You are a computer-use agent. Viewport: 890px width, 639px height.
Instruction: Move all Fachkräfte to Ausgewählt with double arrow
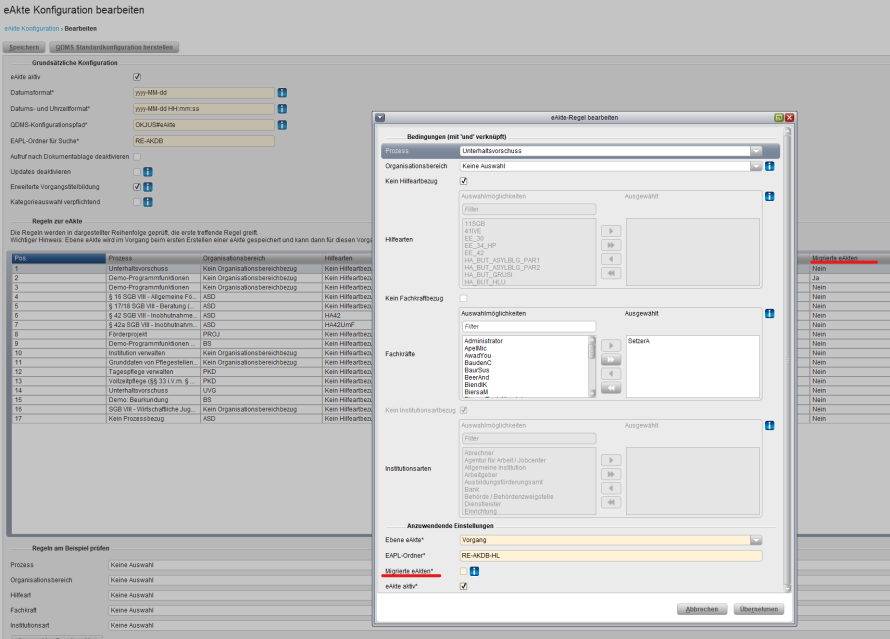(x=611, y=360)
